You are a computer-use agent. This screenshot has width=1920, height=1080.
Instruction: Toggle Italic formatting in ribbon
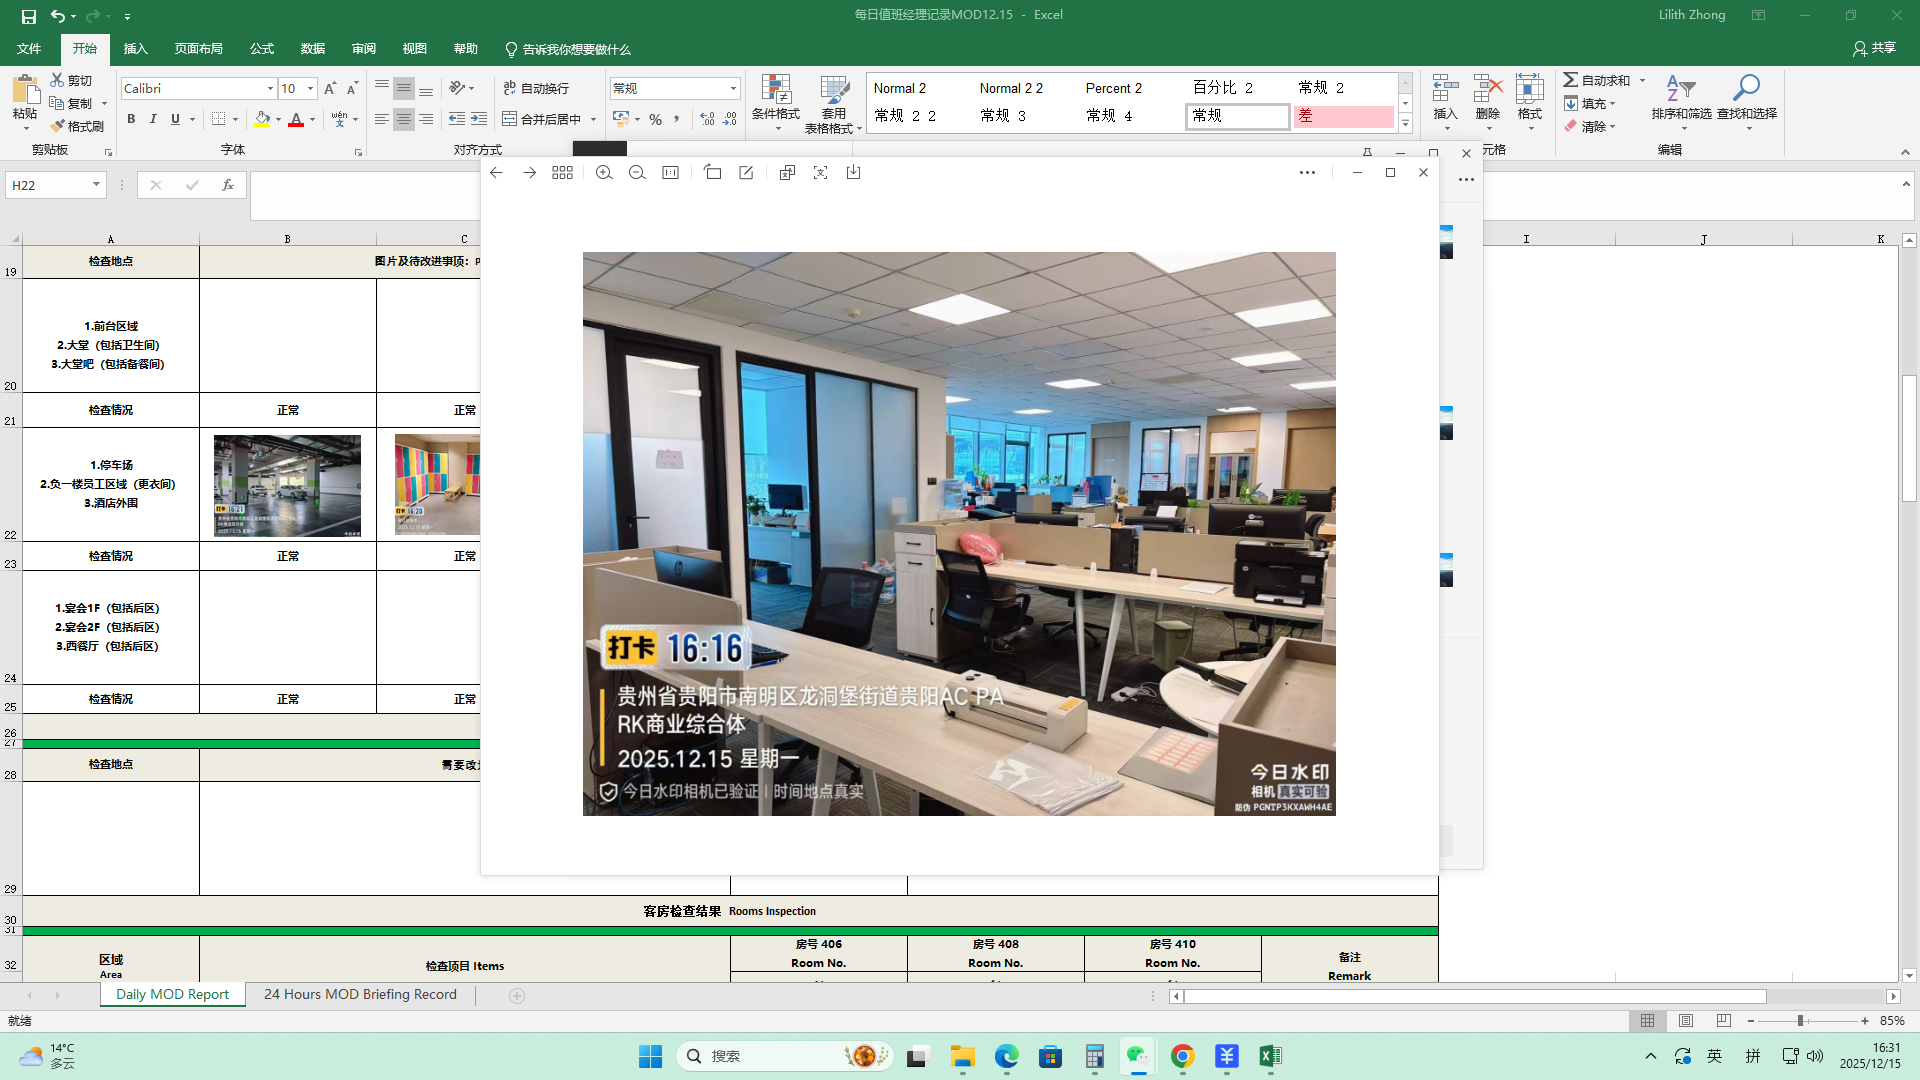(153, 119)
